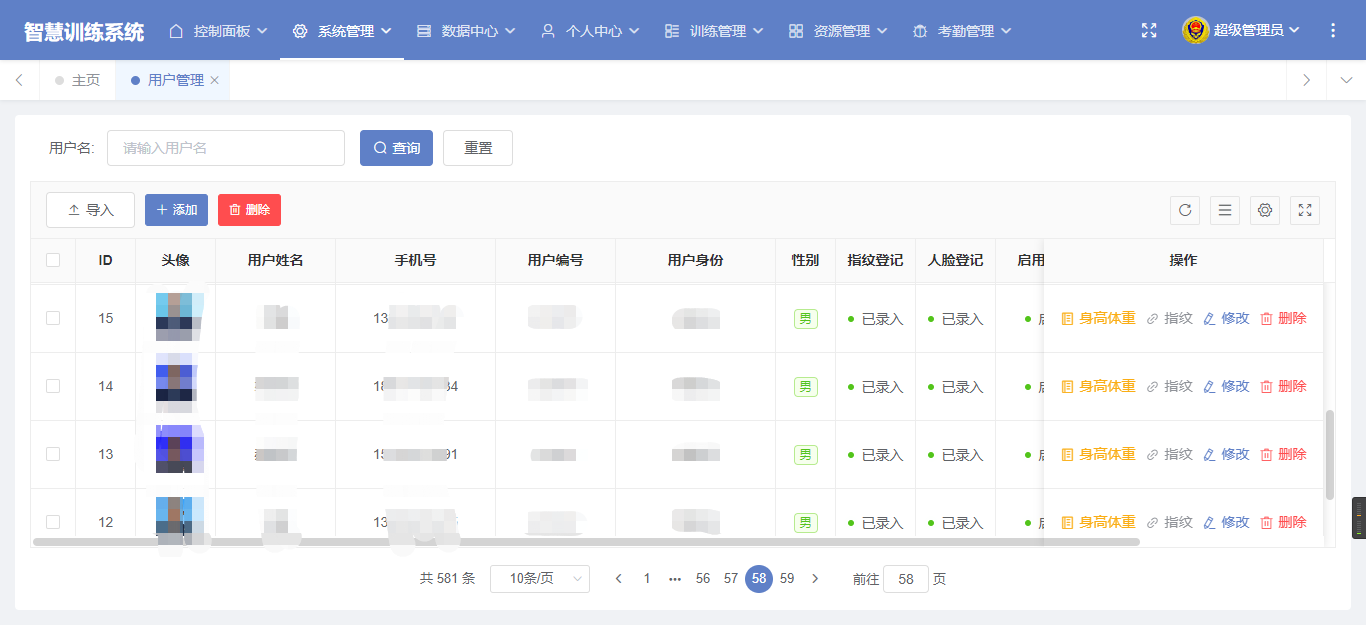Click the horizontal table scrollbar
The image size is (1366, 625).
[x=586, y=542]
